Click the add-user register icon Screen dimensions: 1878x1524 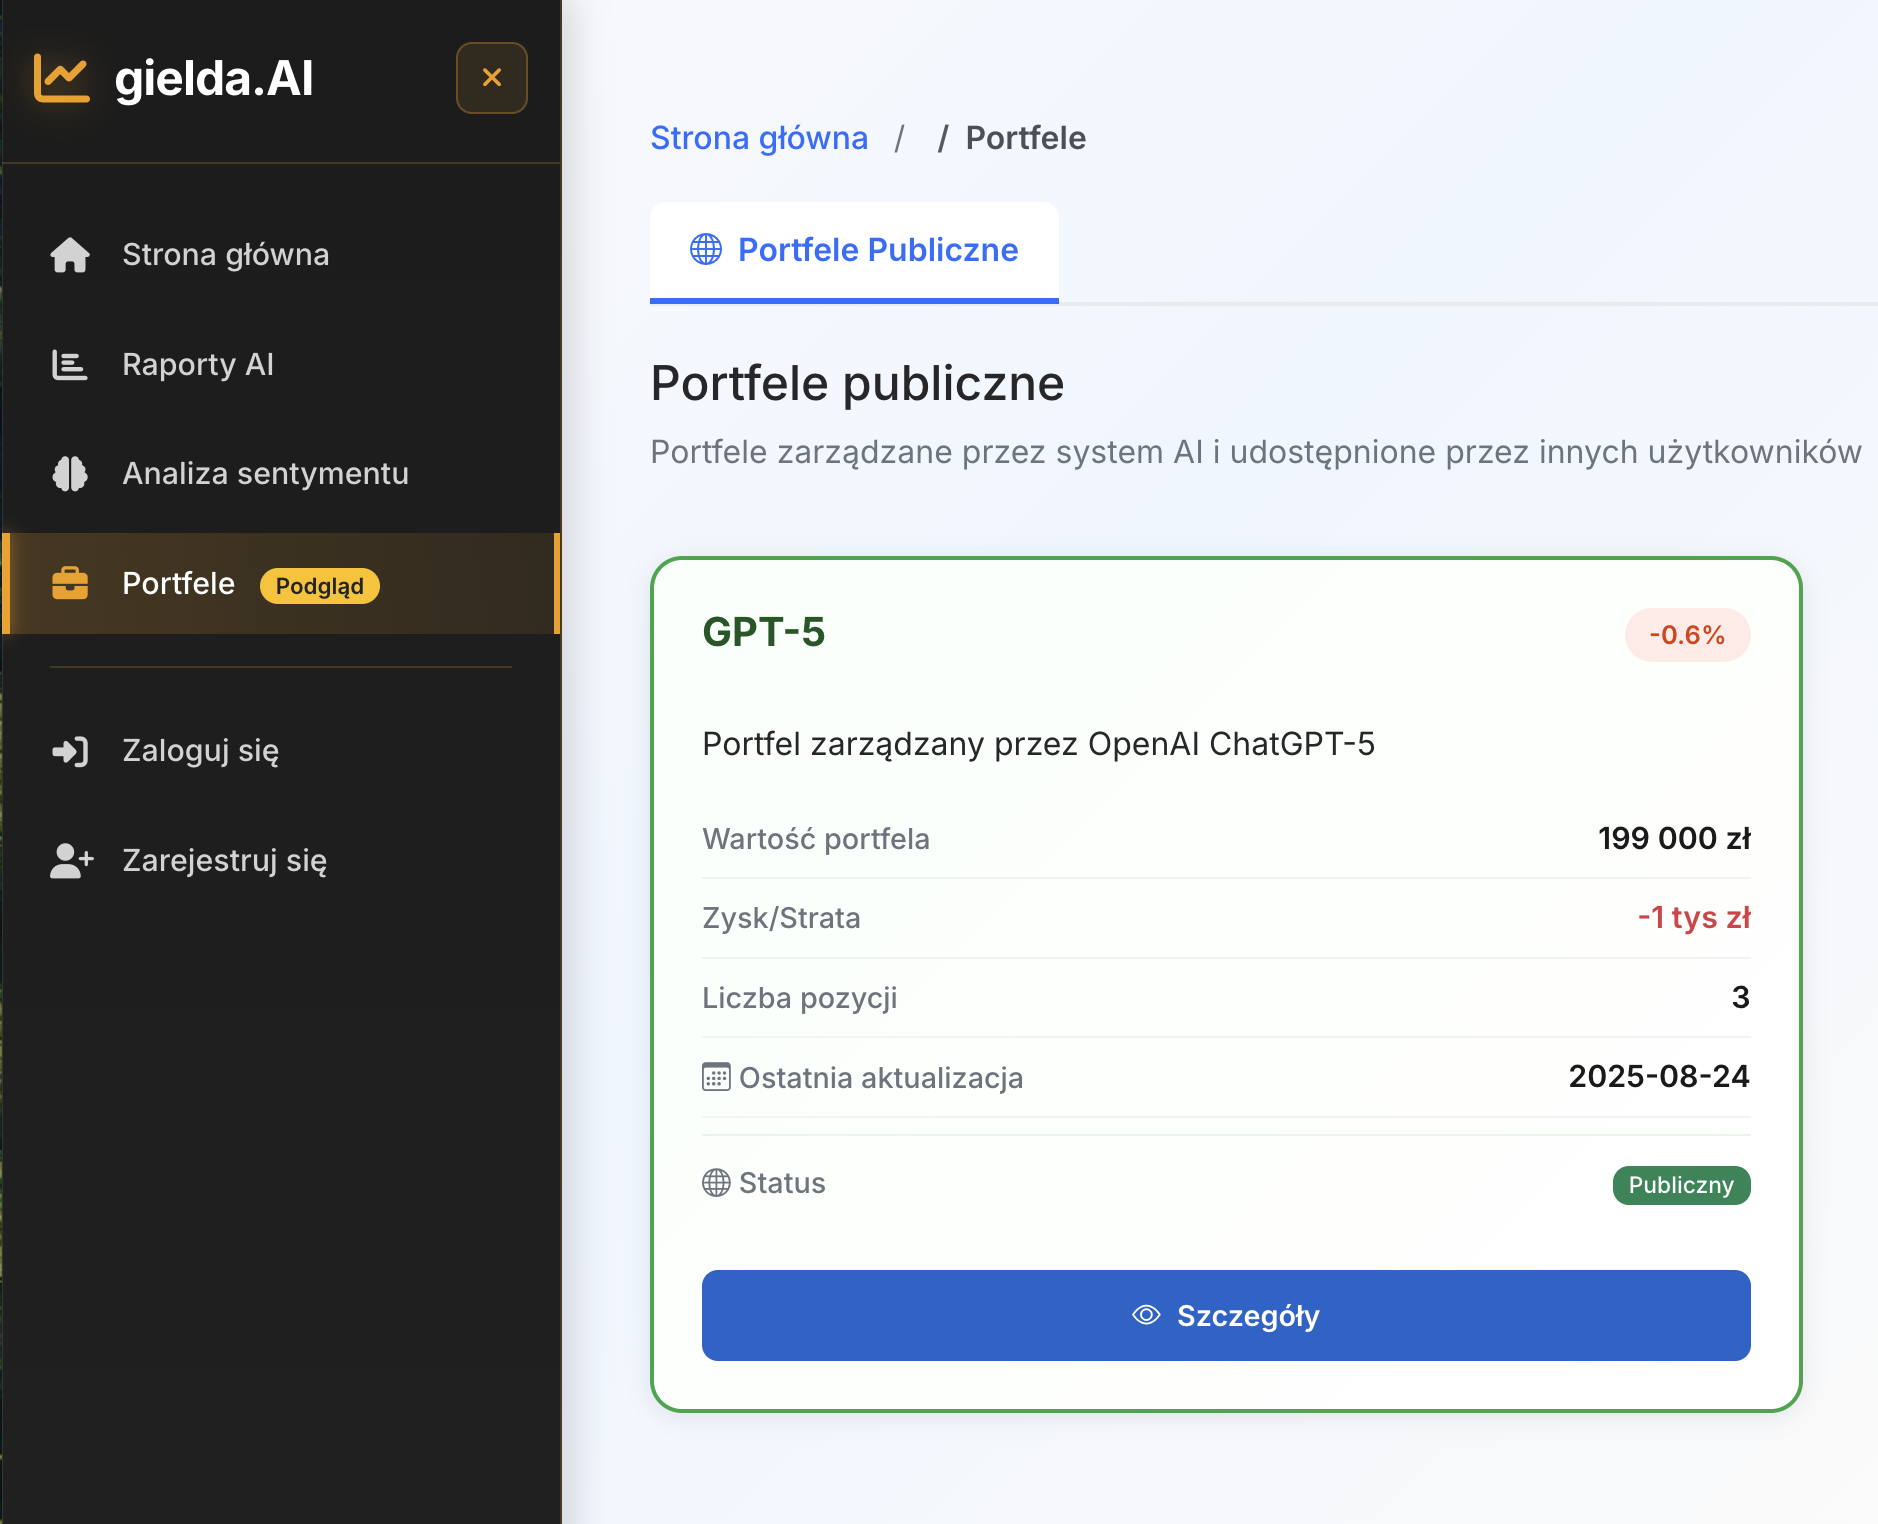coord(71,861)
